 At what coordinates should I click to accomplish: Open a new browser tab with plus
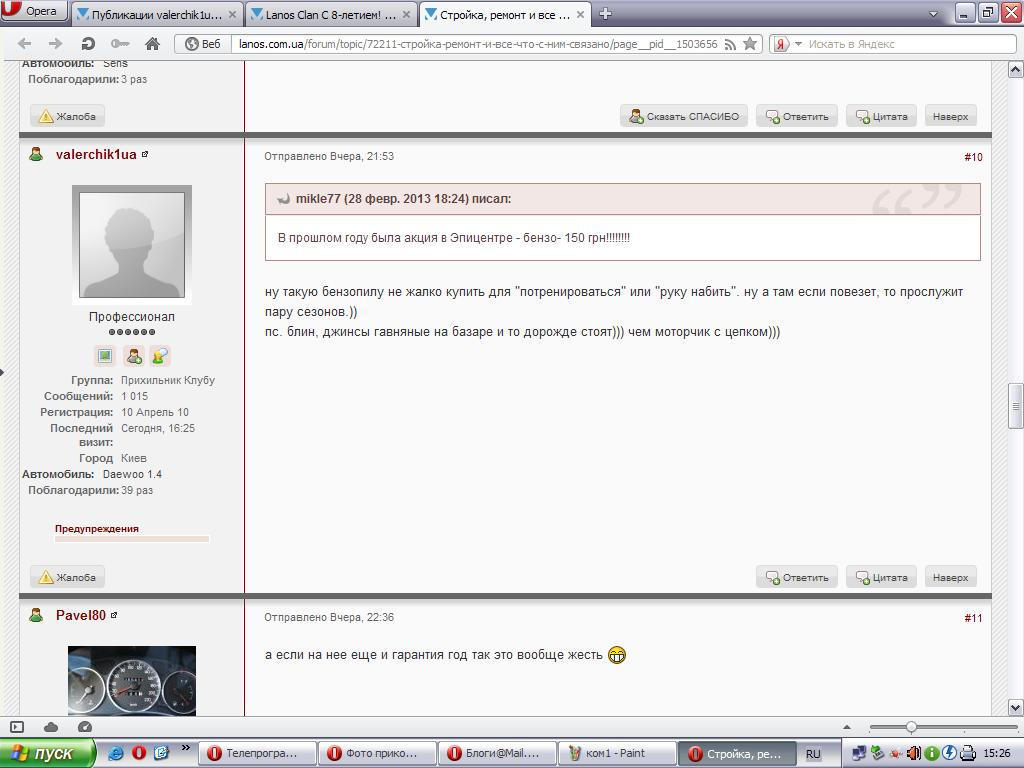(605, 14)
